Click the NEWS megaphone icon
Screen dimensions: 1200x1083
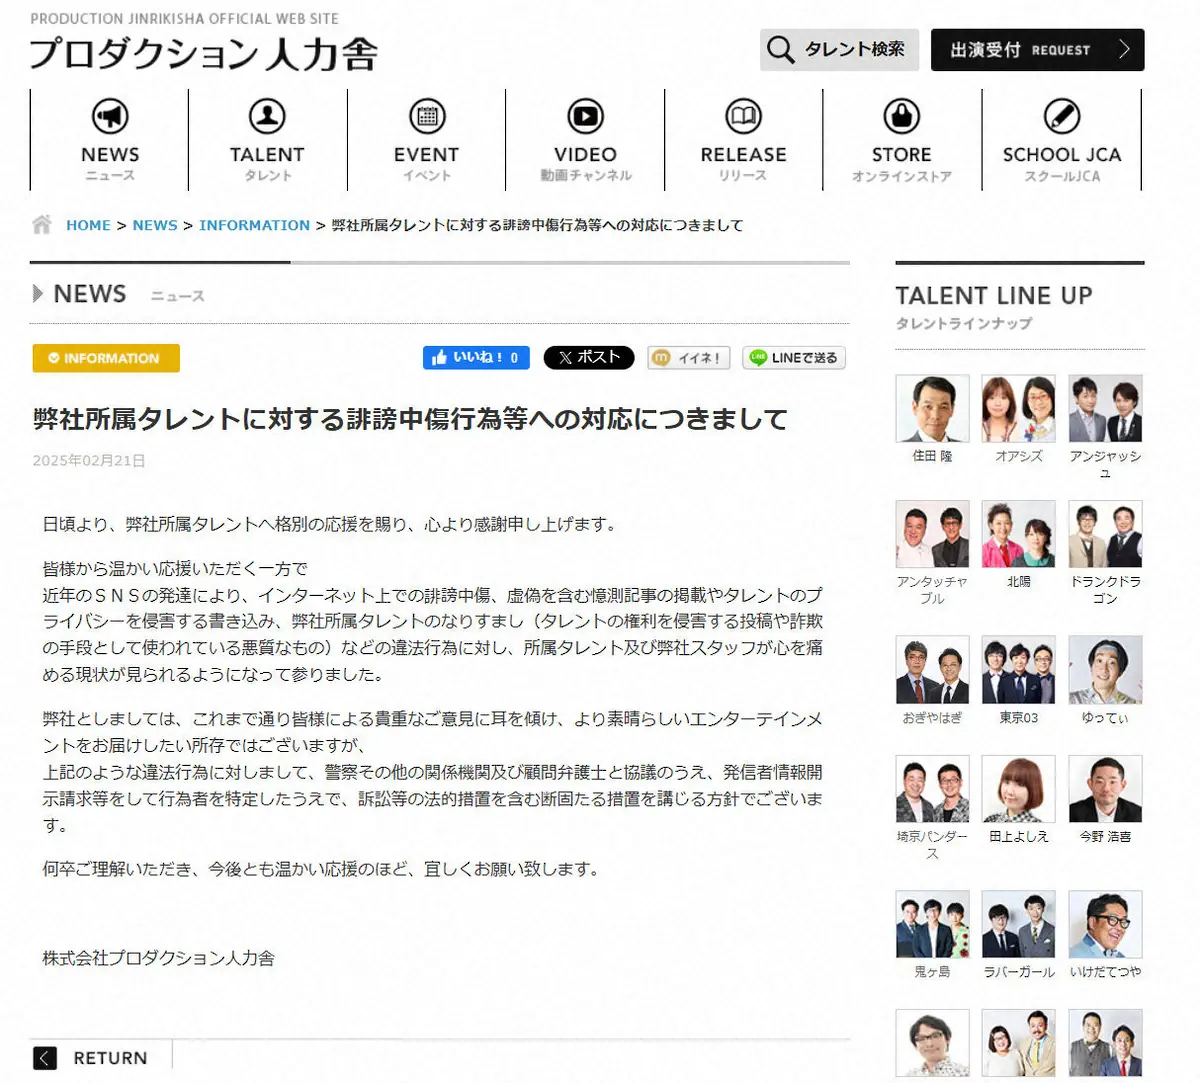[110, 117]
